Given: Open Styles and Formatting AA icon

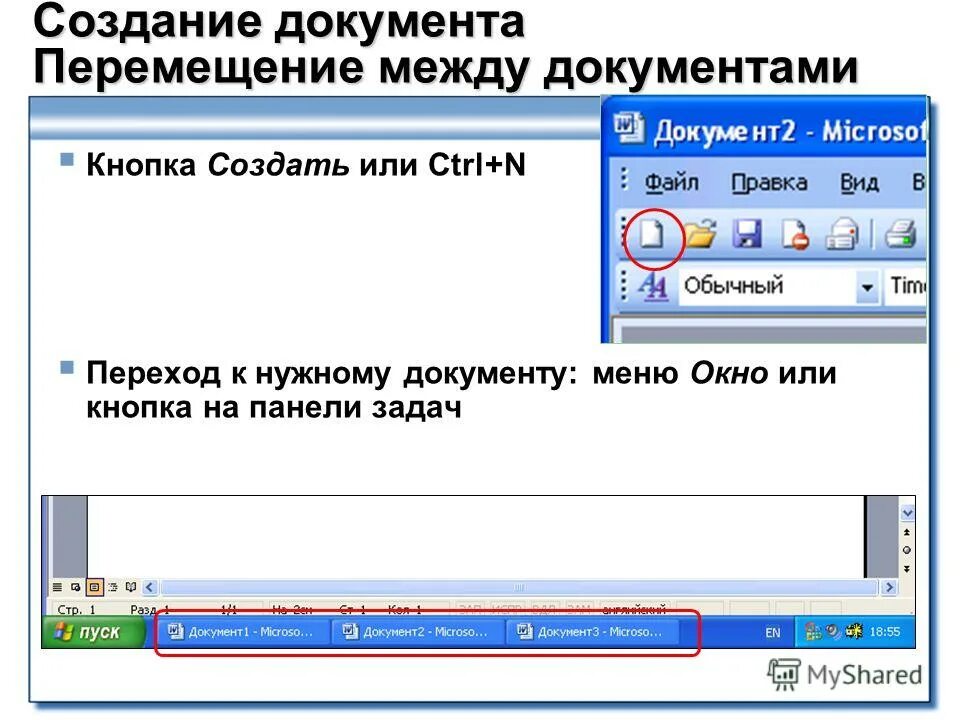Looking at the screenshot, I should coord(653,287).
